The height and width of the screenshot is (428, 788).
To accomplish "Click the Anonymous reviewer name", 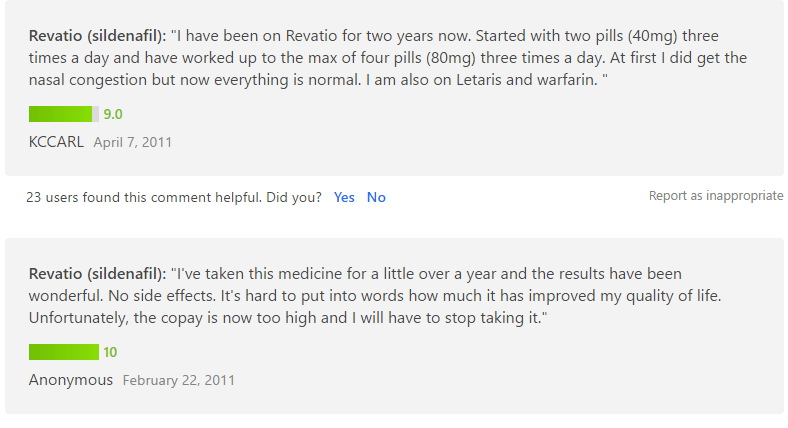I will point(71,380).
